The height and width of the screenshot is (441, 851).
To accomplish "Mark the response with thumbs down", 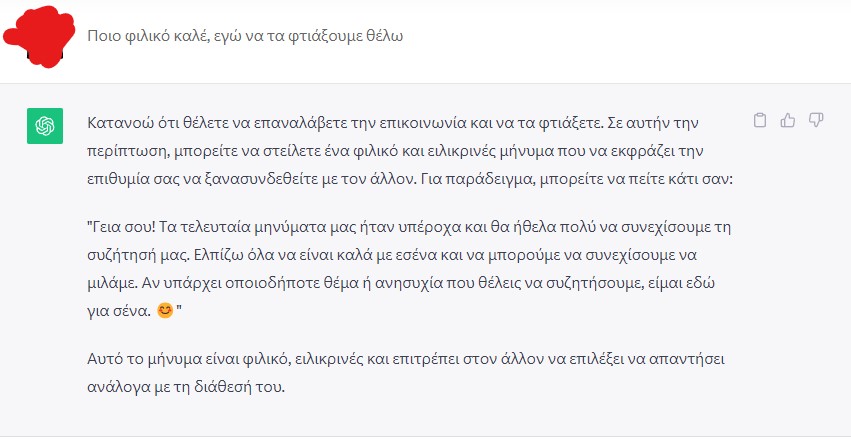I will point(816,120).
